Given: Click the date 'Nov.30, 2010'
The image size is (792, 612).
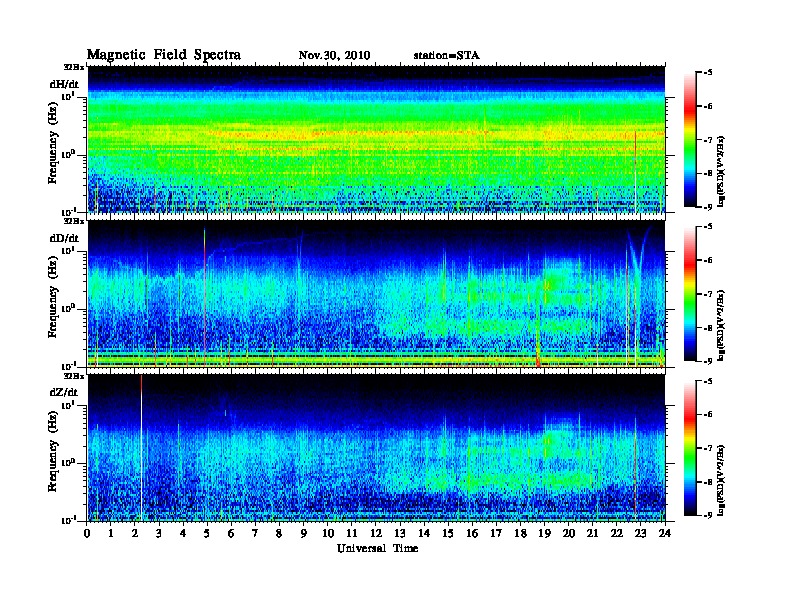Looking at the screenshot, I should 334,56.
